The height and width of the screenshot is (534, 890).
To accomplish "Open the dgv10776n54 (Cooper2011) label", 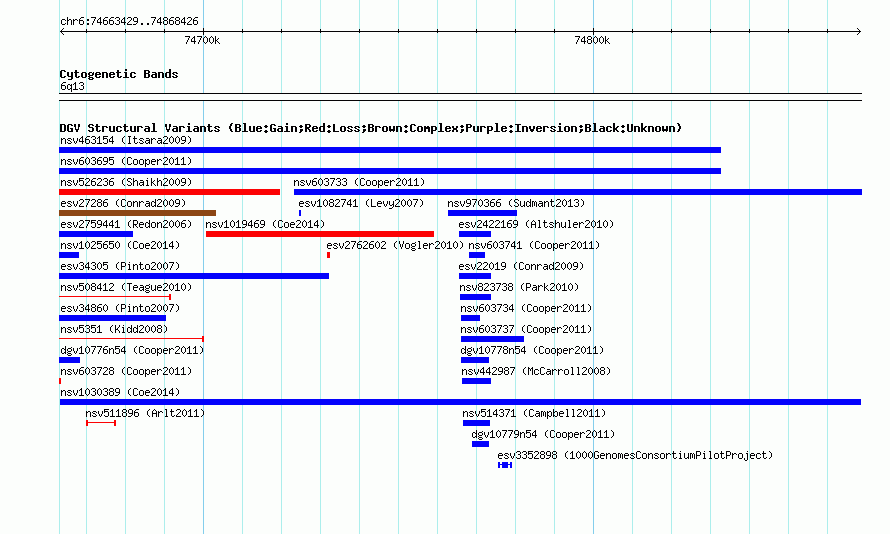I will [132, 350].
